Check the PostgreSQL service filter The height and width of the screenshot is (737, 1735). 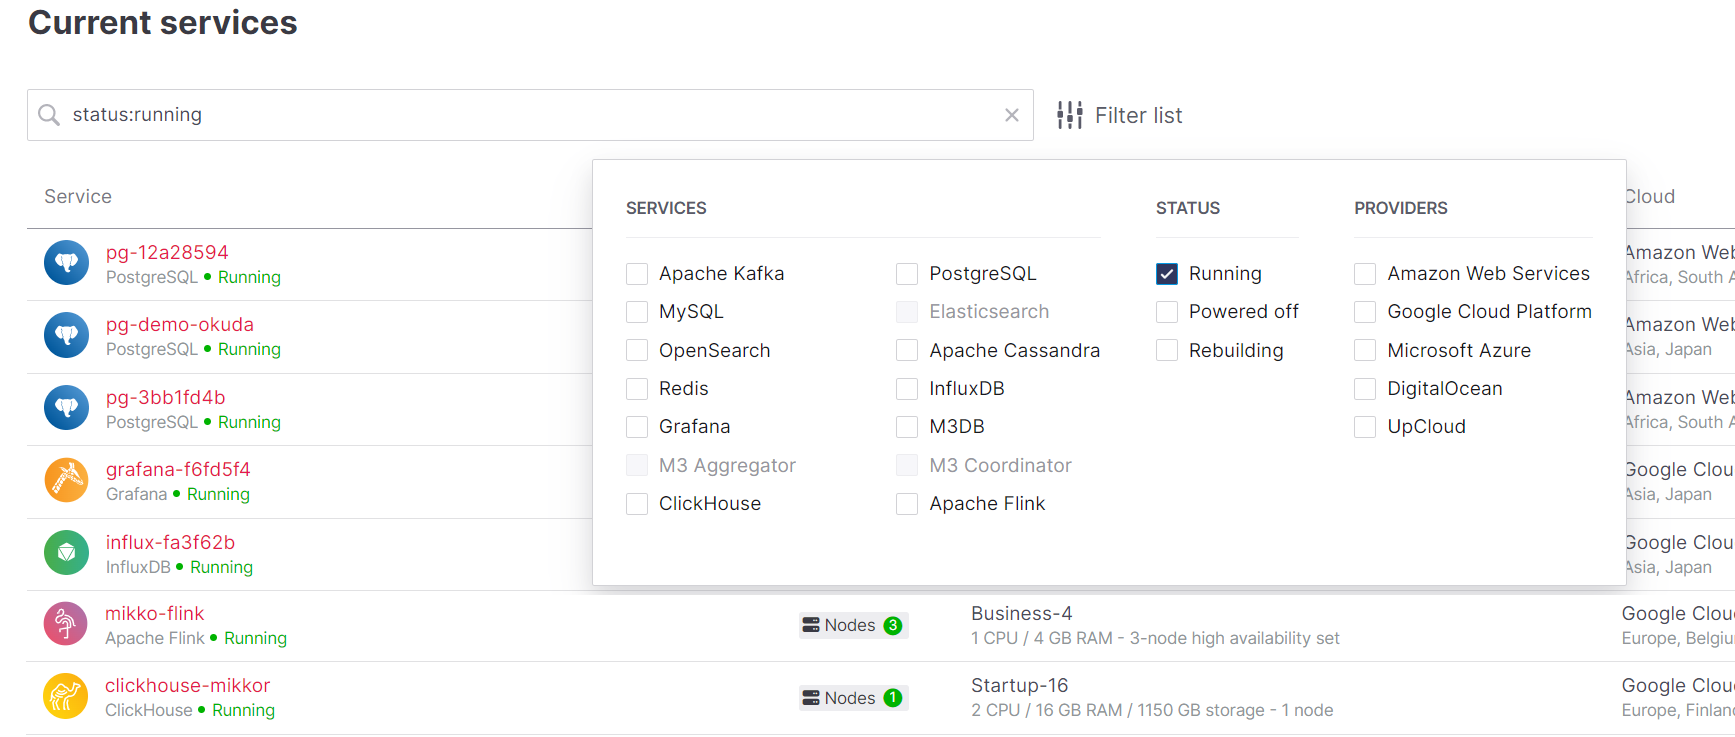coord(907,274)
